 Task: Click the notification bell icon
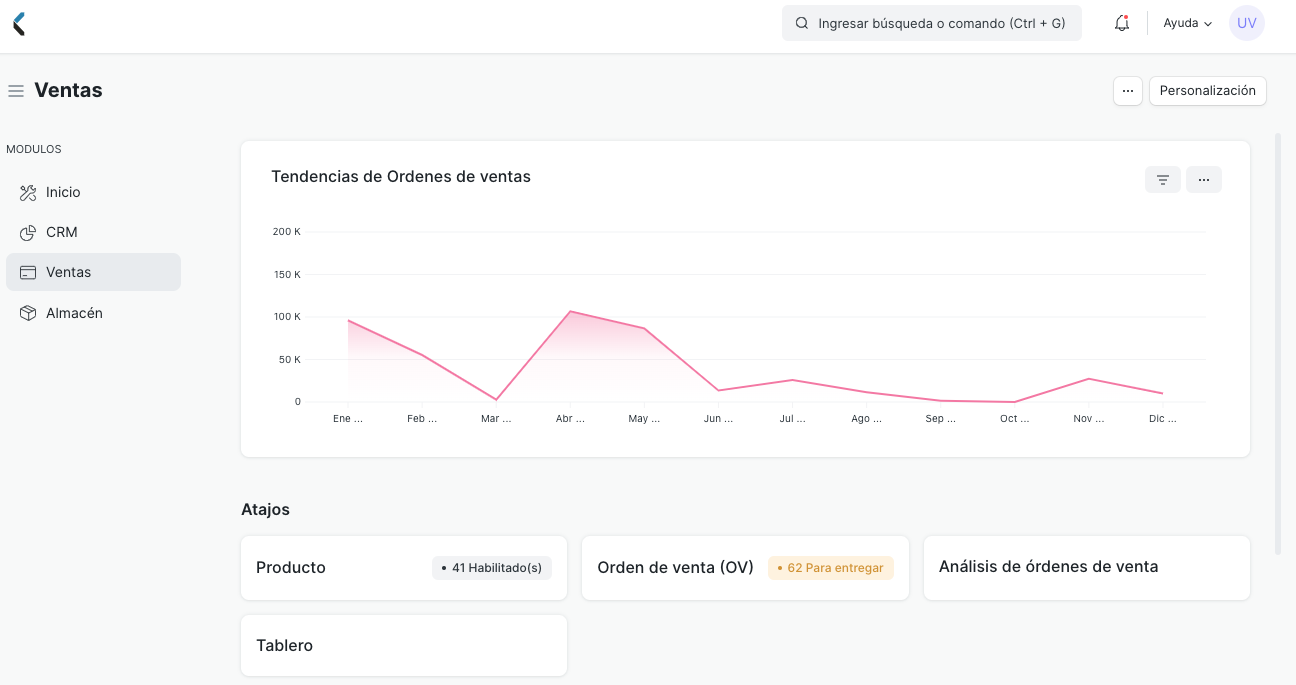tap(1121, 22)
